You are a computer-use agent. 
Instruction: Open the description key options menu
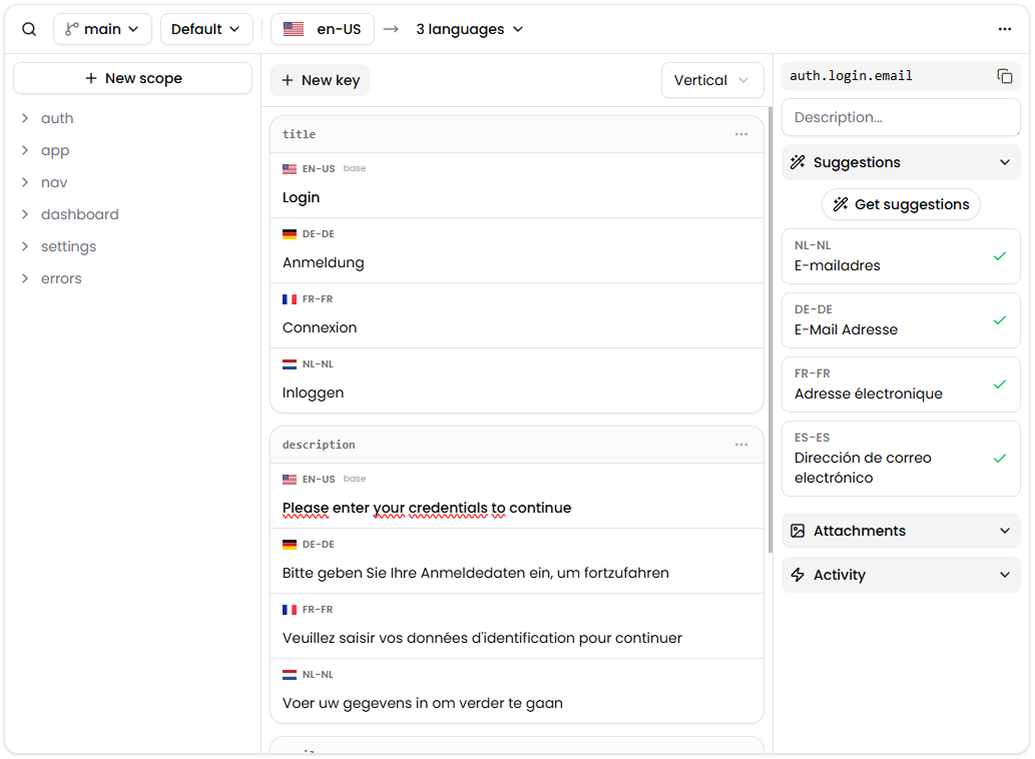741,444
